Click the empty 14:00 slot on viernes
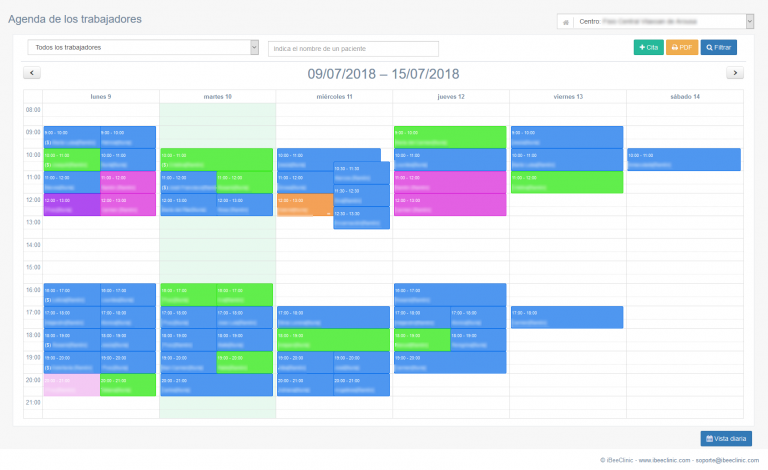768x470 pixels. pyautogui.click(x=567, y=244)
